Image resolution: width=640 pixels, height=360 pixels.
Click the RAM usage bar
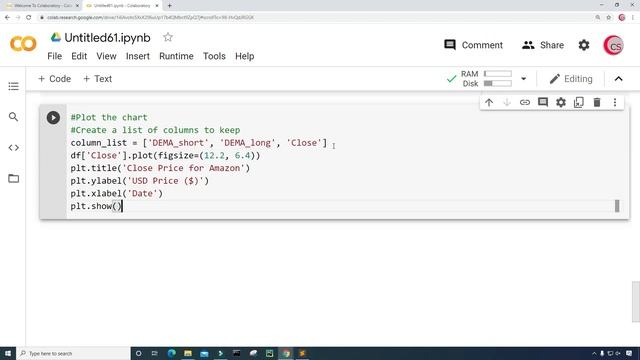[x=498, y=73]
